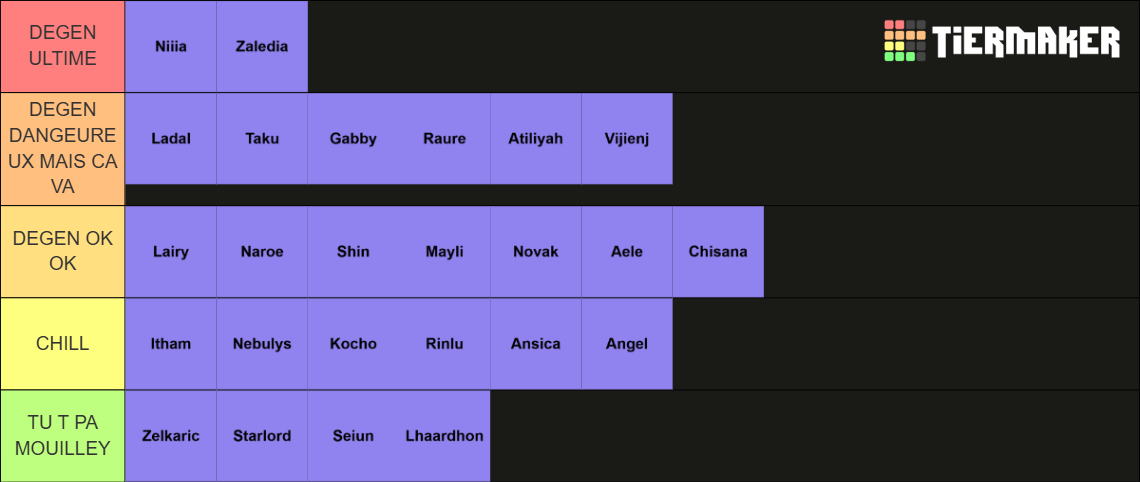Select the Angel tile

click(x=627, y=344)
